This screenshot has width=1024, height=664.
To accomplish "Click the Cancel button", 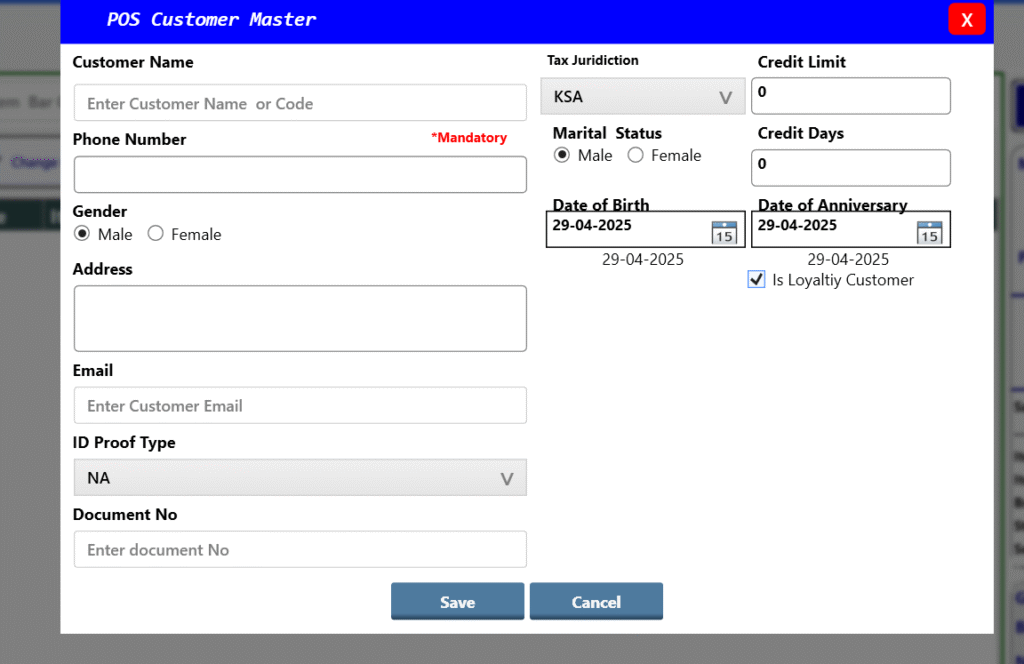I will click(x=596, y=602).
